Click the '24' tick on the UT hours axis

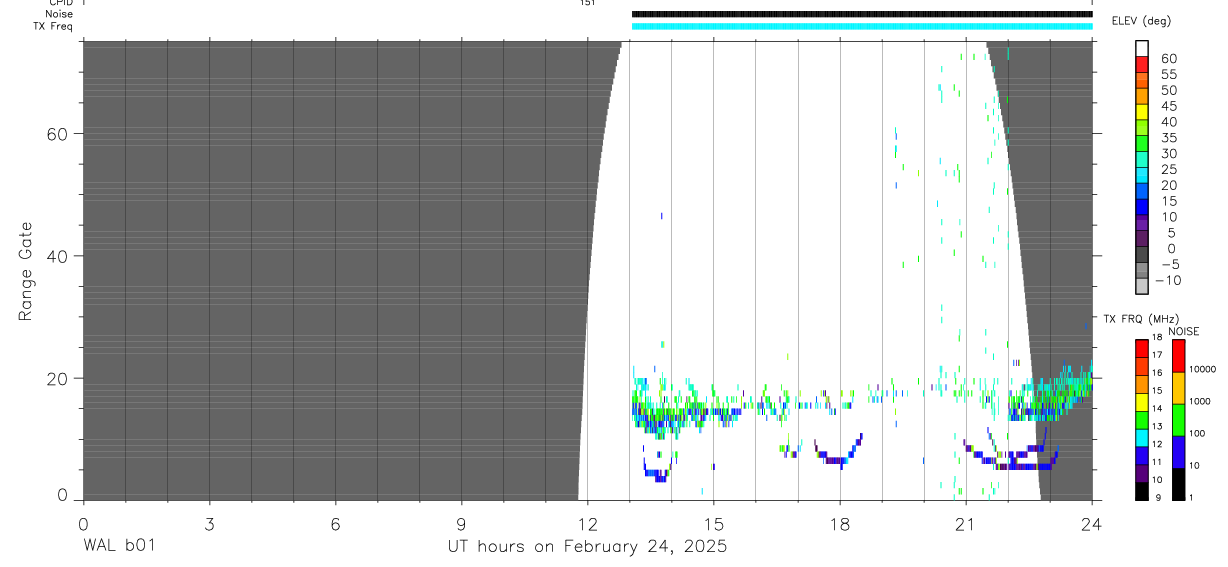point(1092,523)
